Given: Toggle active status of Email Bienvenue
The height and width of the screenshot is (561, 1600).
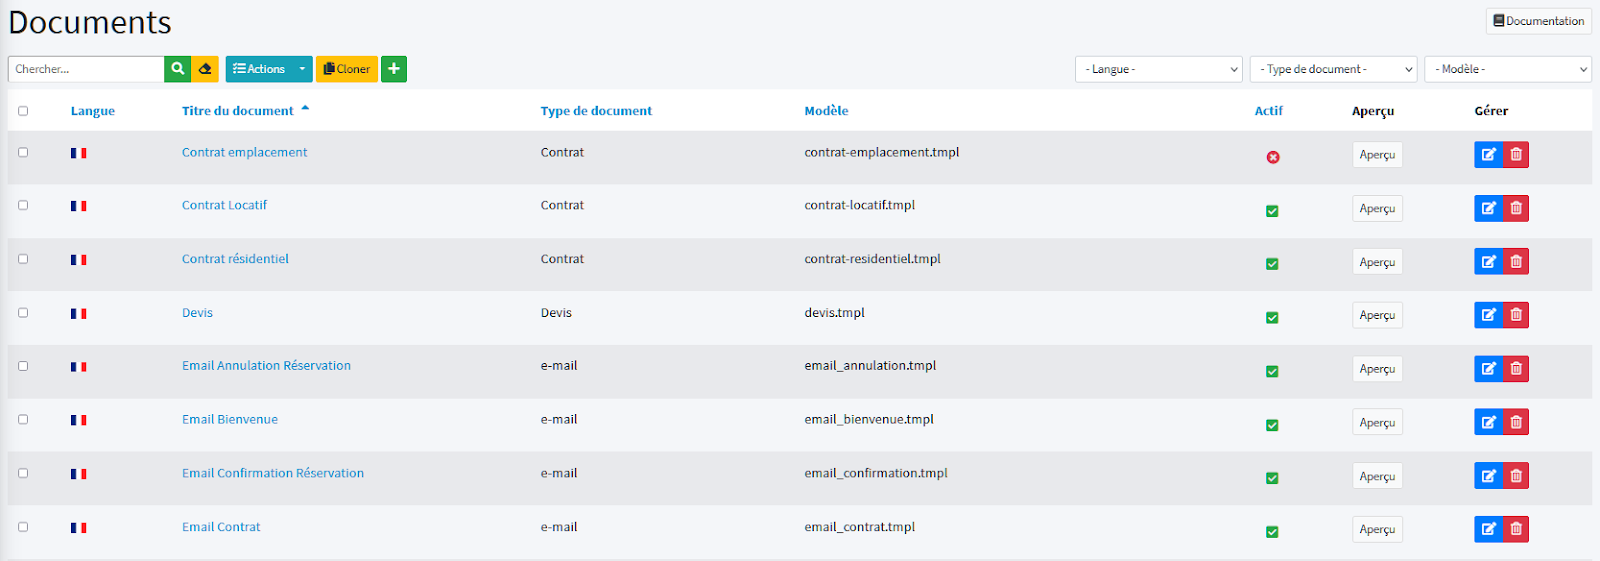Looking at the screenshot, I should (x=1272, y=425).
